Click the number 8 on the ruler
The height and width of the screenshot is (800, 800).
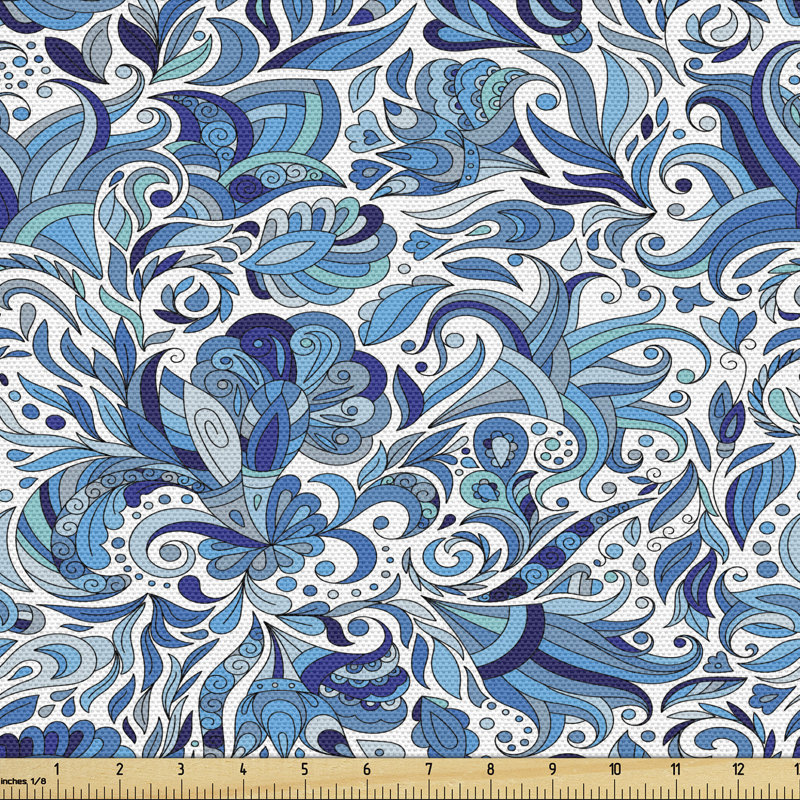pyautogui.click(x=490, y=769)
